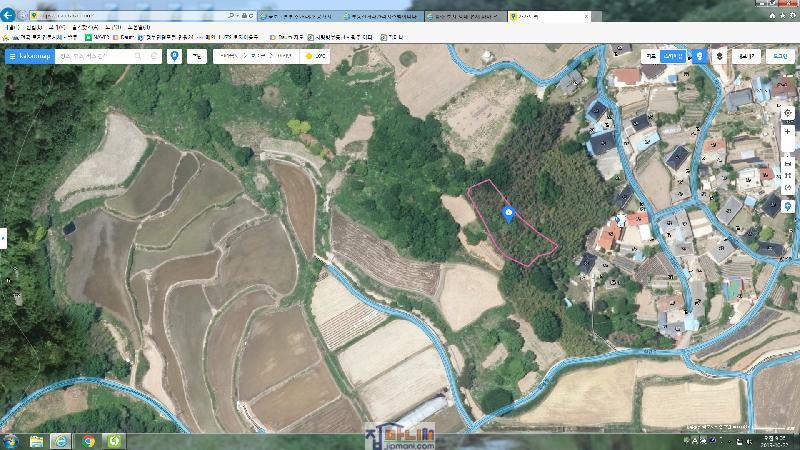Select the area measuring tool
The image size is (800, 450).
[789, 175]
